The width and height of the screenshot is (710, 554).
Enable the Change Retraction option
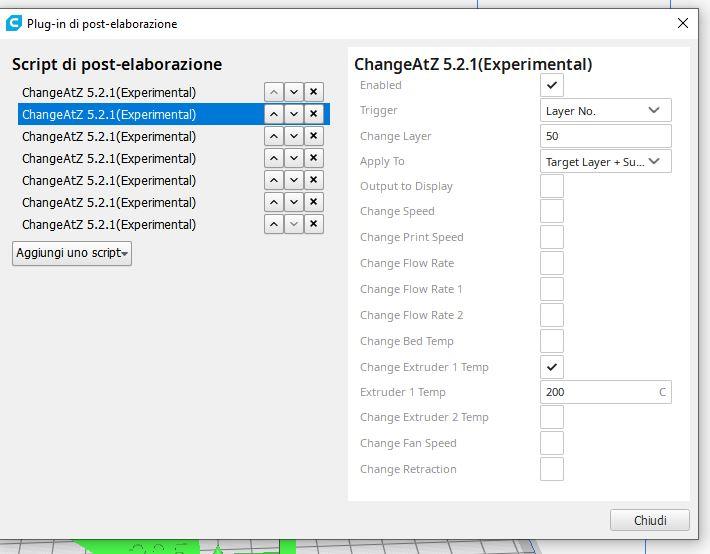pos(552,469)
